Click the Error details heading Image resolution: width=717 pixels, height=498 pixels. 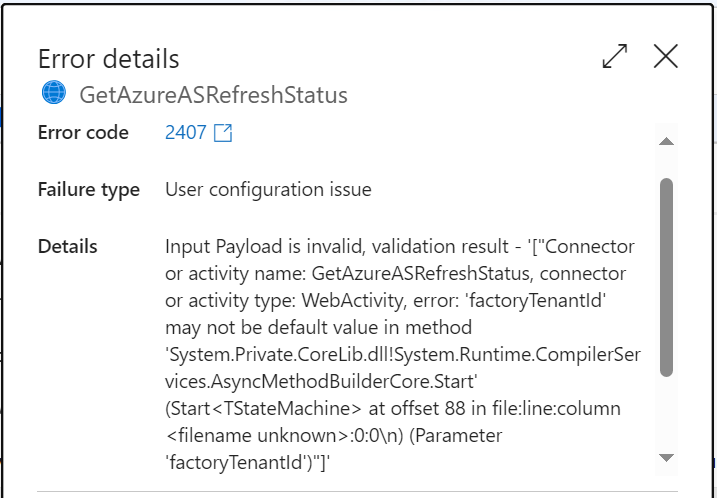108,59
